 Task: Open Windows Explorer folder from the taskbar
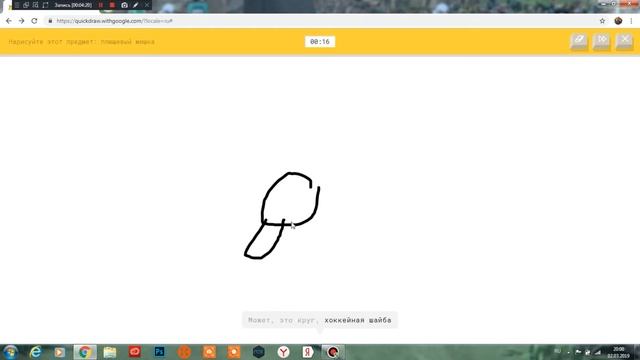[x=110, y=352]
